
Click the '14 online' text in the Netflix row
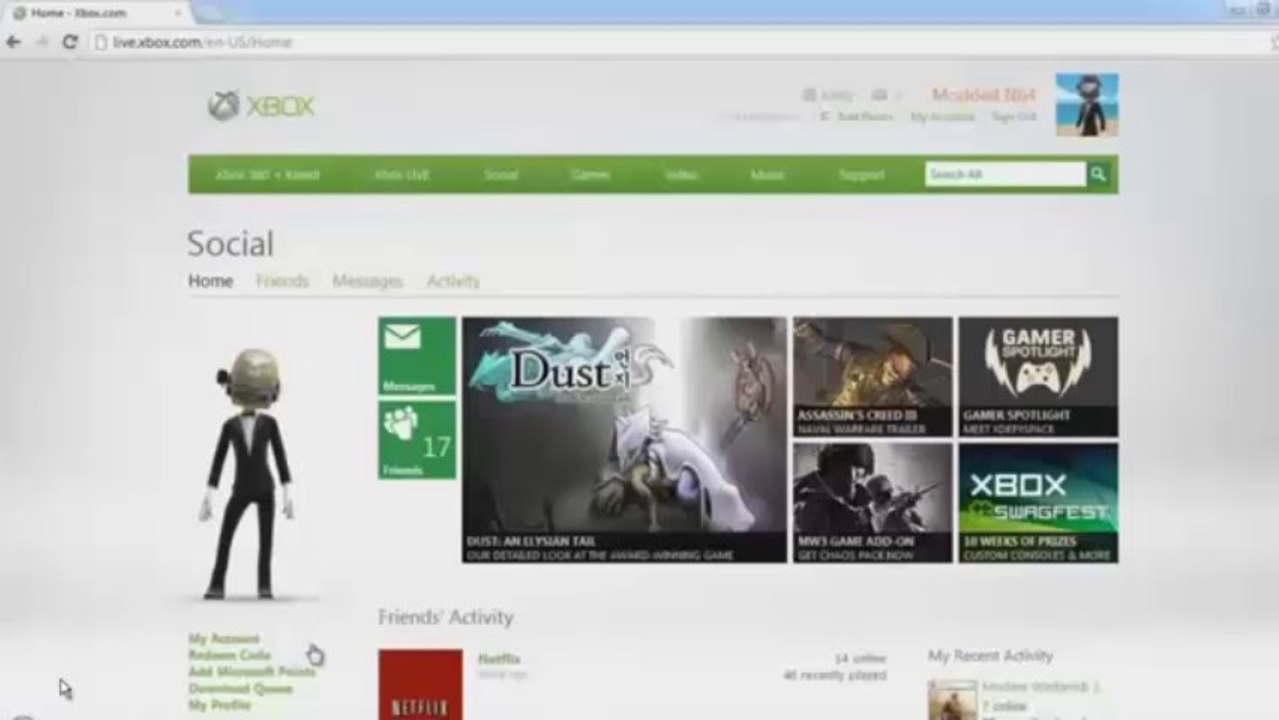point(861,659)
